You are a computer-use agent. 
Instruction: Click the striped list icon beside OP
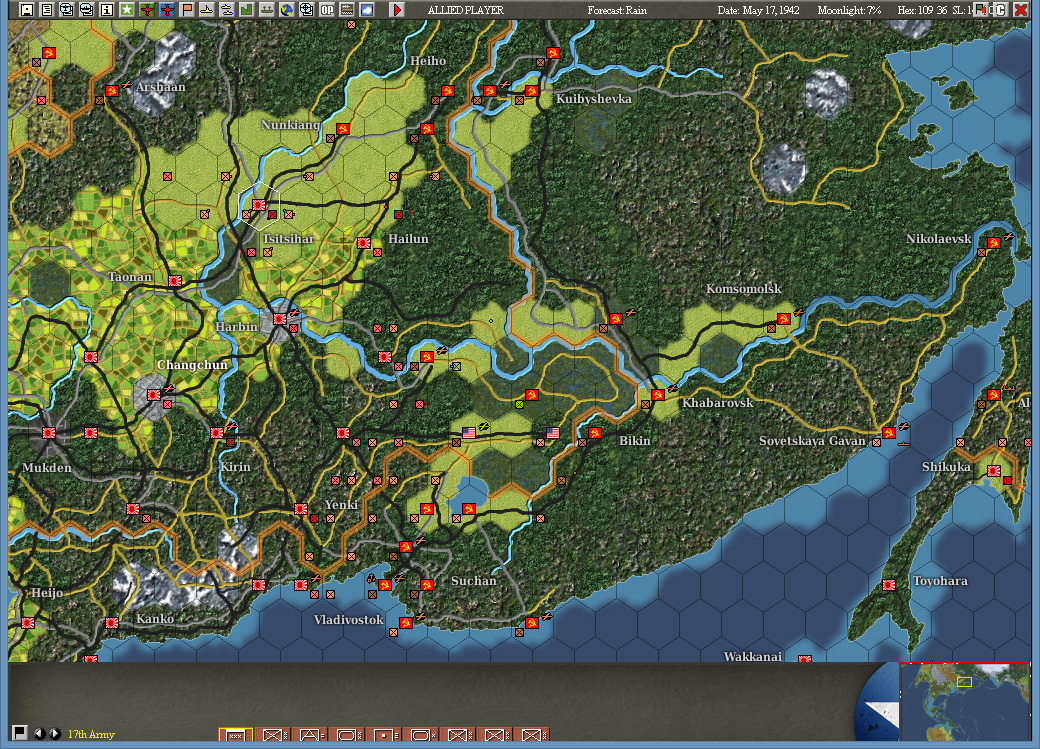(x=346, y=9)
